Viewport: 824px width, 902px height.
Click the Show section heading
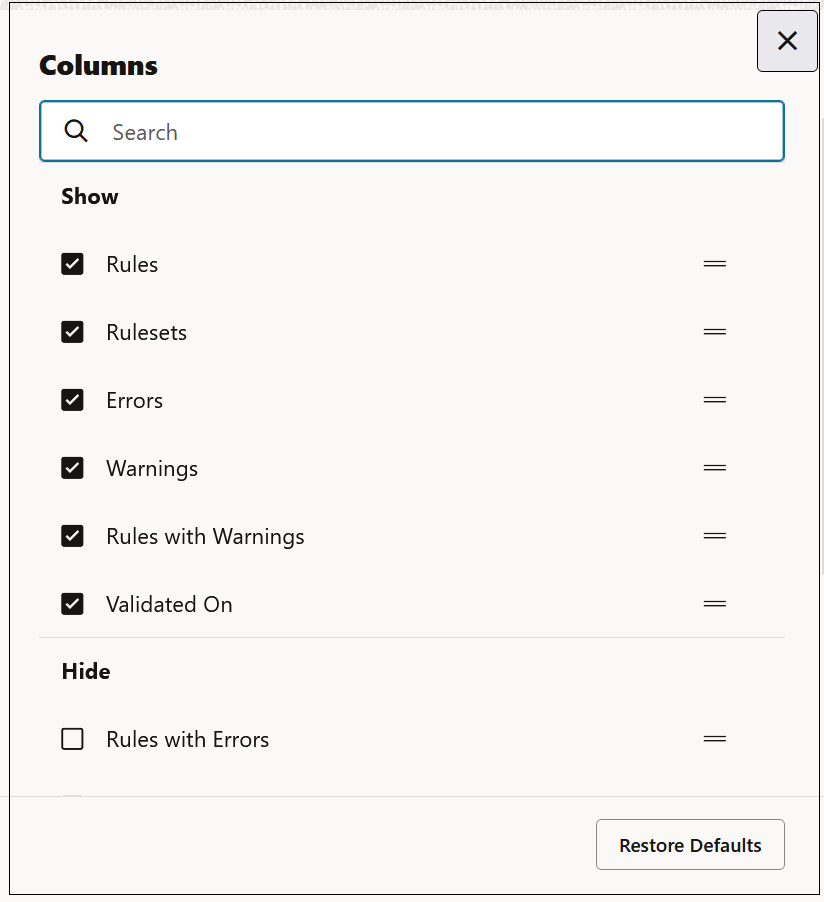89,196
